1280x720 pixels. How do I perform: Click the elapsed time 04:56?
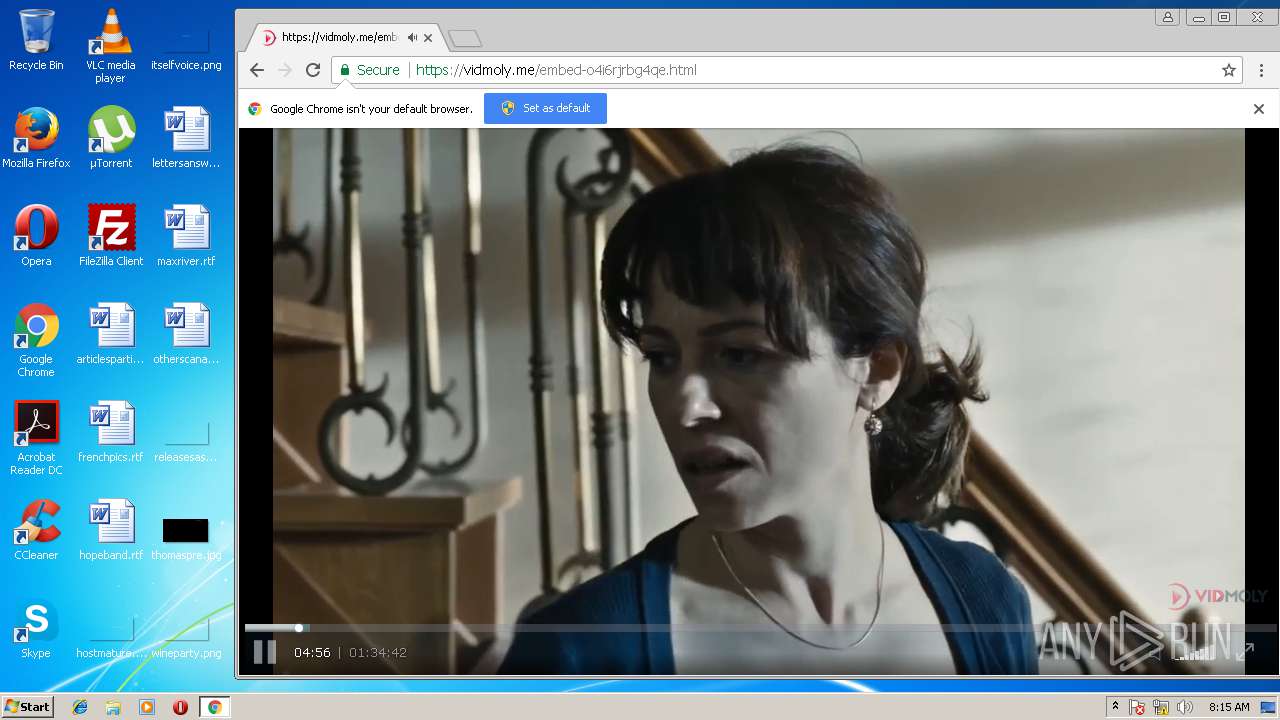click(x=312, y=652)
